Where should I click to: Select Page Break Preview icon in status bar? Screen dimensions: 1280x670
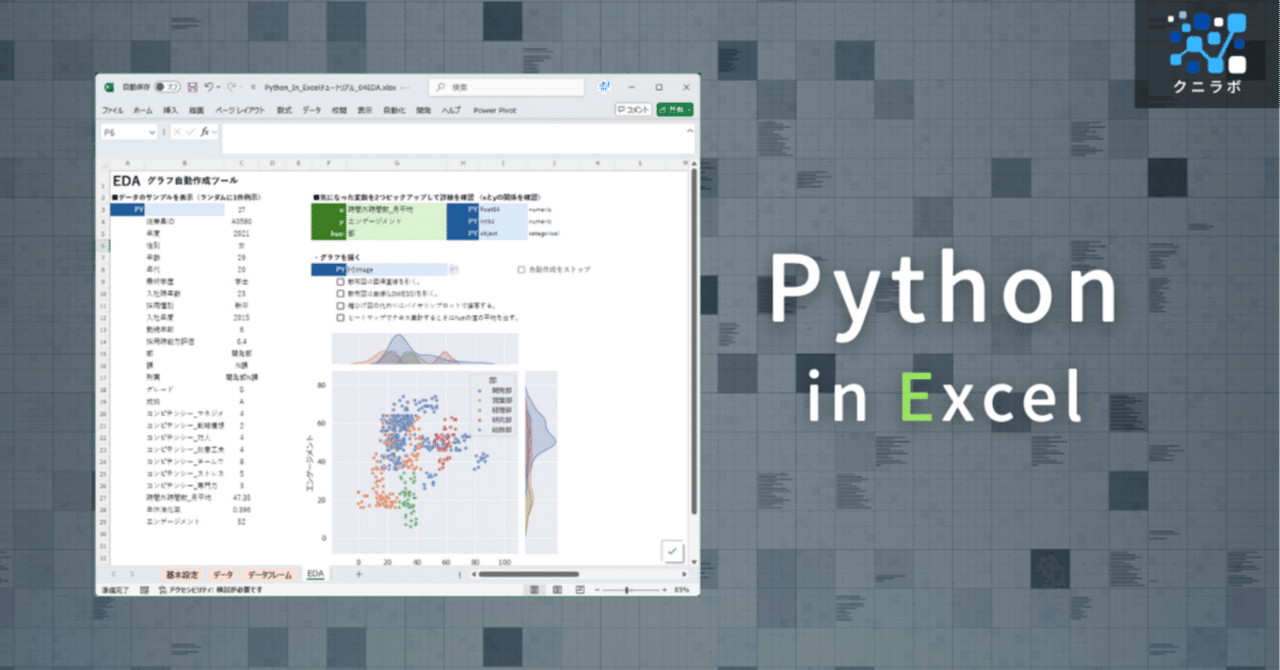click(580, 591)
